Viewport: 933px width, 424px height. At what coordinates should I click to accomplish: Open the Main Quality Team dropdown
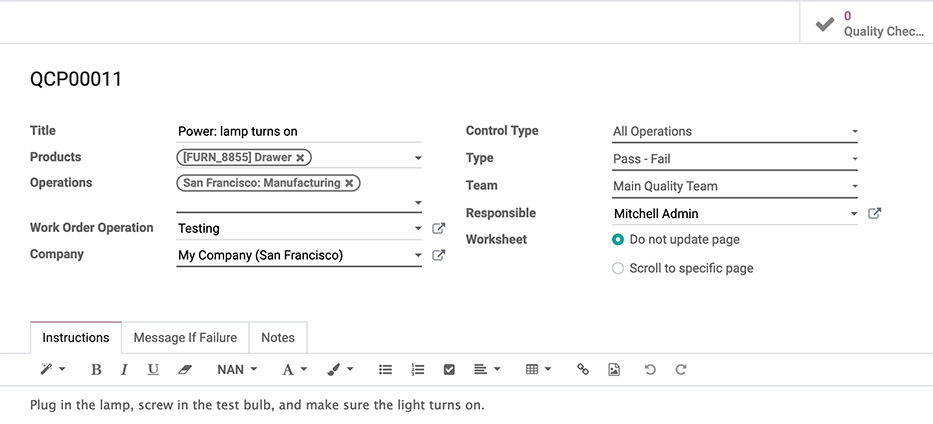point(735,186)
